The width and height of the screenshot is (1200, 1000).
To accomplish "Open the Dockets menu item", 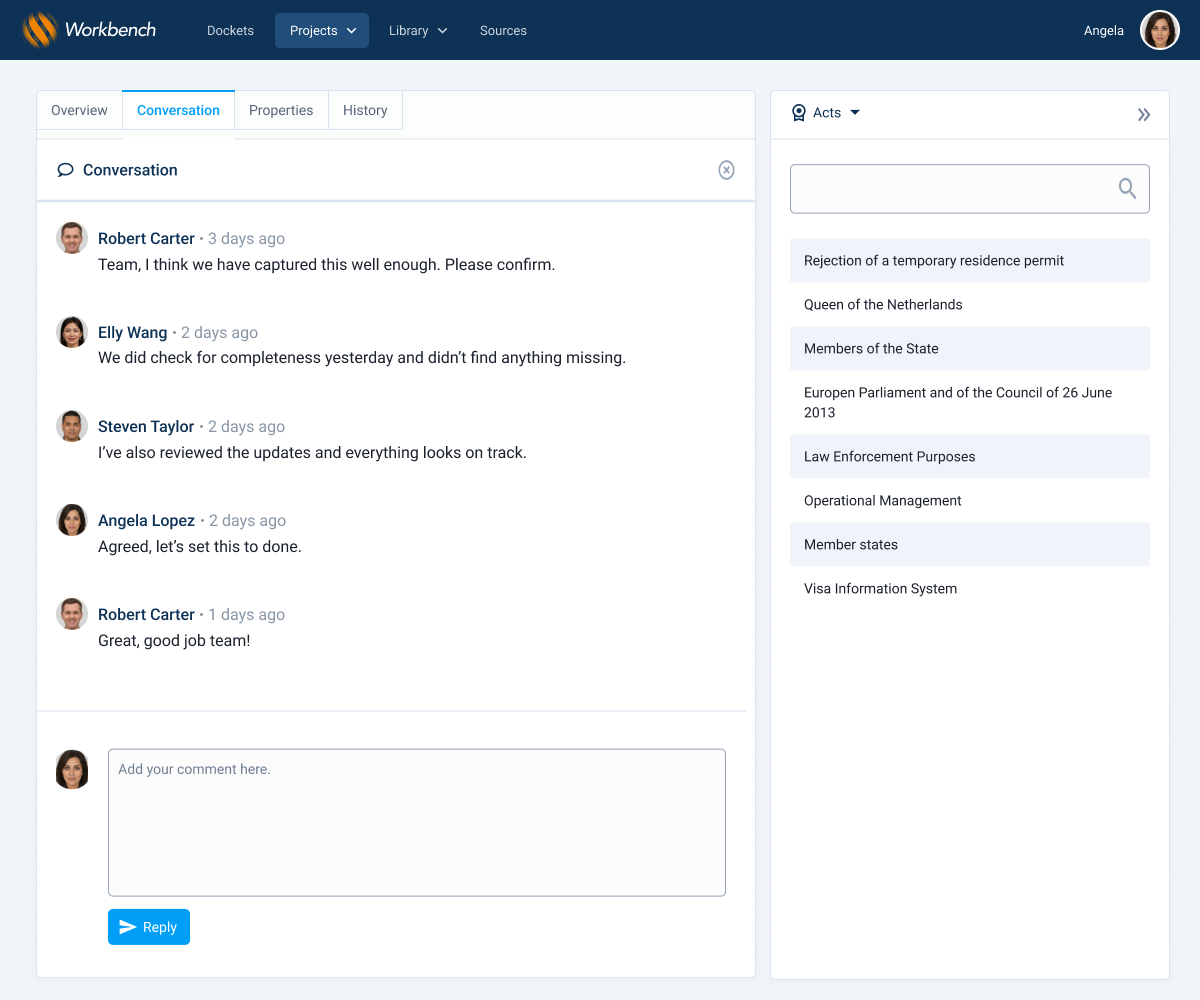I will (230, 30).
